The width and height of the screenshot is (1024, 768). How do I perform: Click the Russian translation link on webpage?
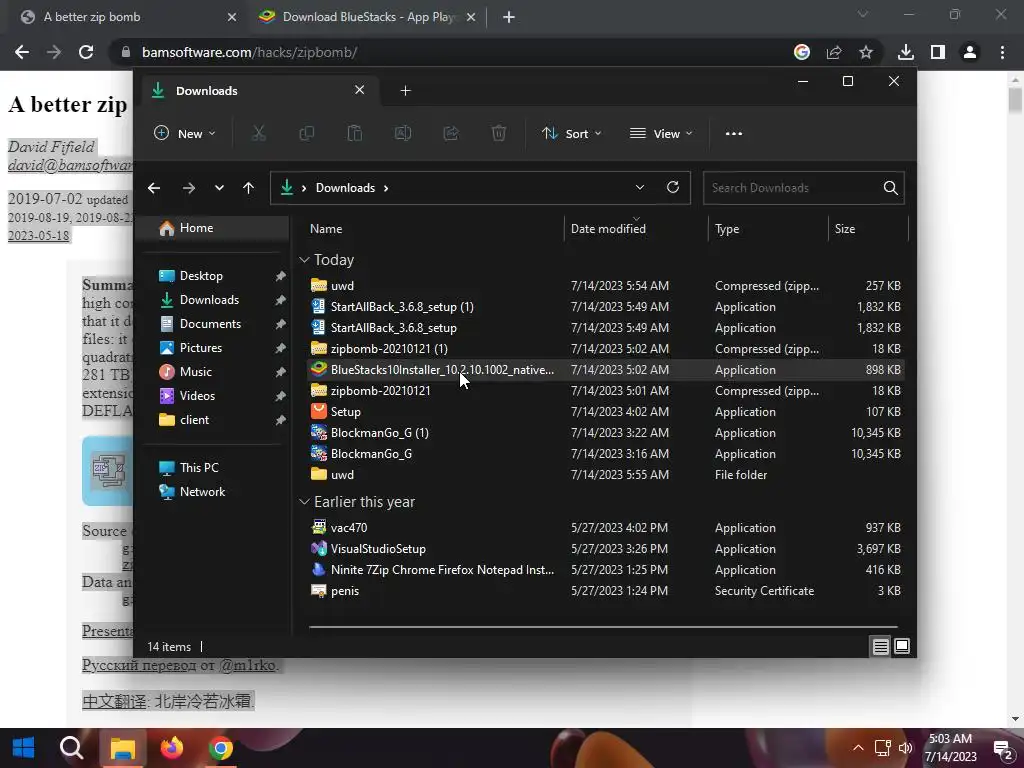[138, 665]
